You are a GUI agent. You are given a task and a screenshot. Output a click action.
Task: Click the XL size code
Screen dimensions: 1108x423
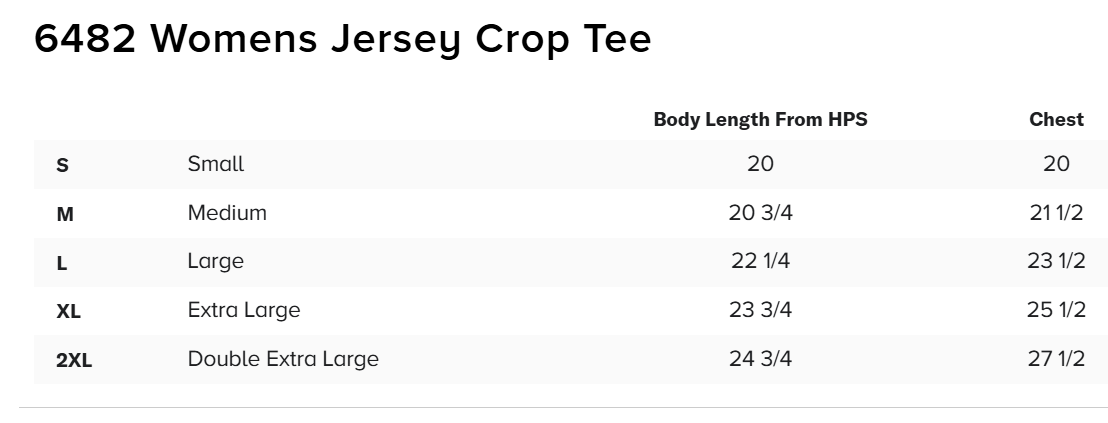[69, 311]
